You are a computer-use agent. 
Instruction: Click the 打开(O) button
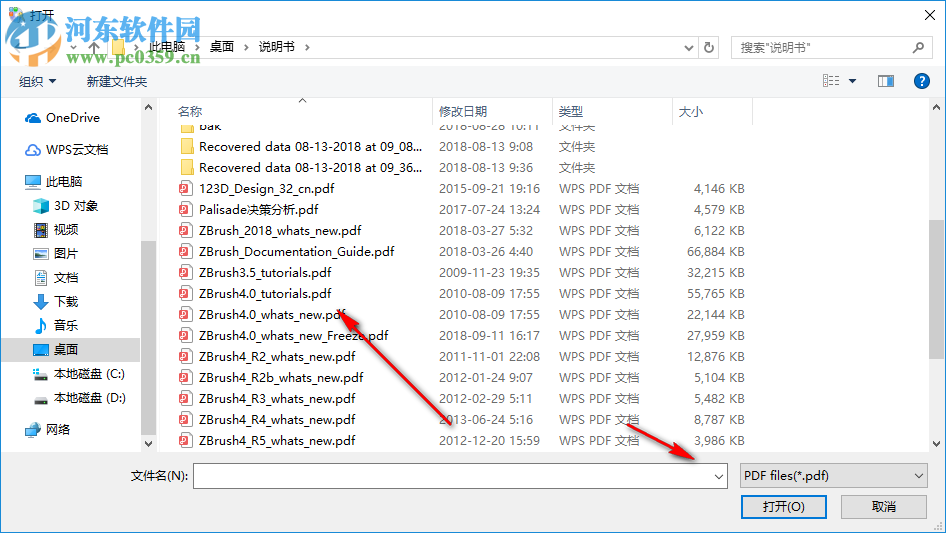coord(783,506)
